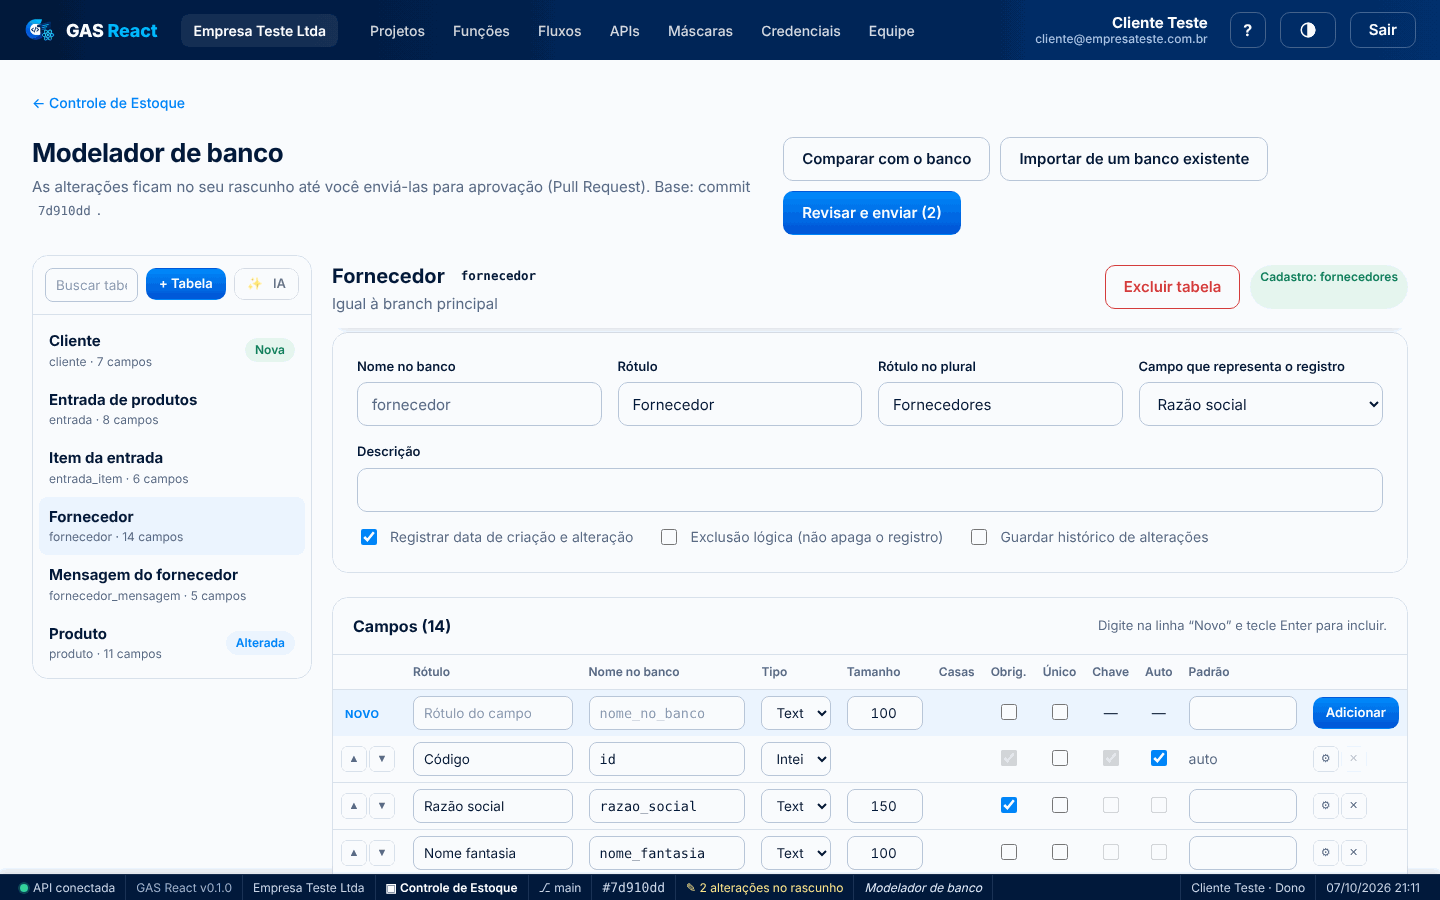Click the Descrição input field
Image resolution: width=1440 pixels, height=900 pixels.
tap(870, 490)
